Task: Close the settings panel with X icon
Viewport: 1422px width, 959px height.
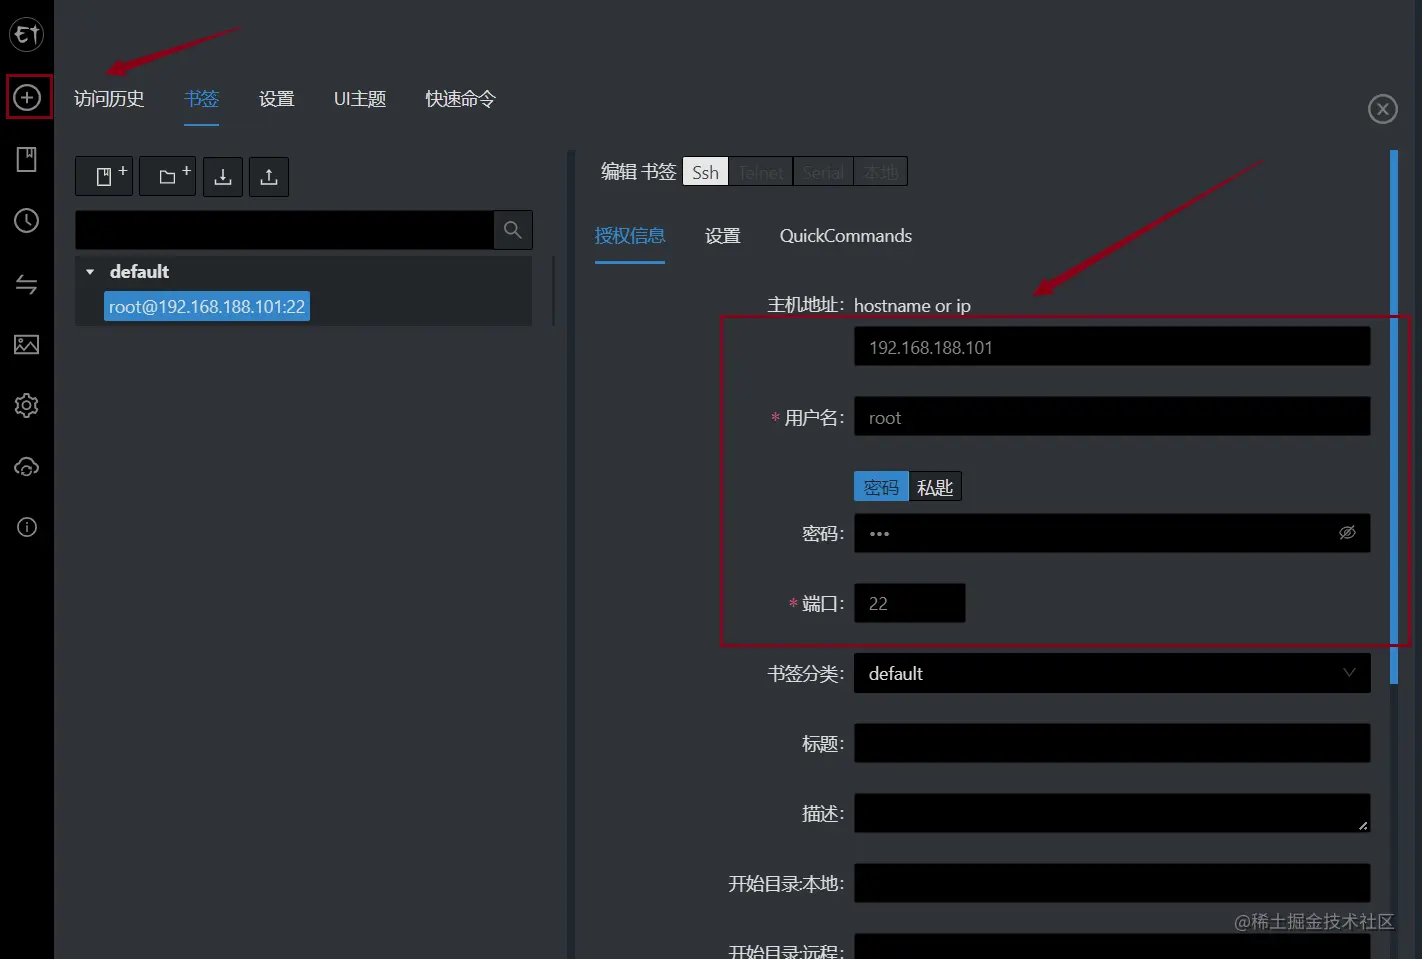Action: (1383, 109)
